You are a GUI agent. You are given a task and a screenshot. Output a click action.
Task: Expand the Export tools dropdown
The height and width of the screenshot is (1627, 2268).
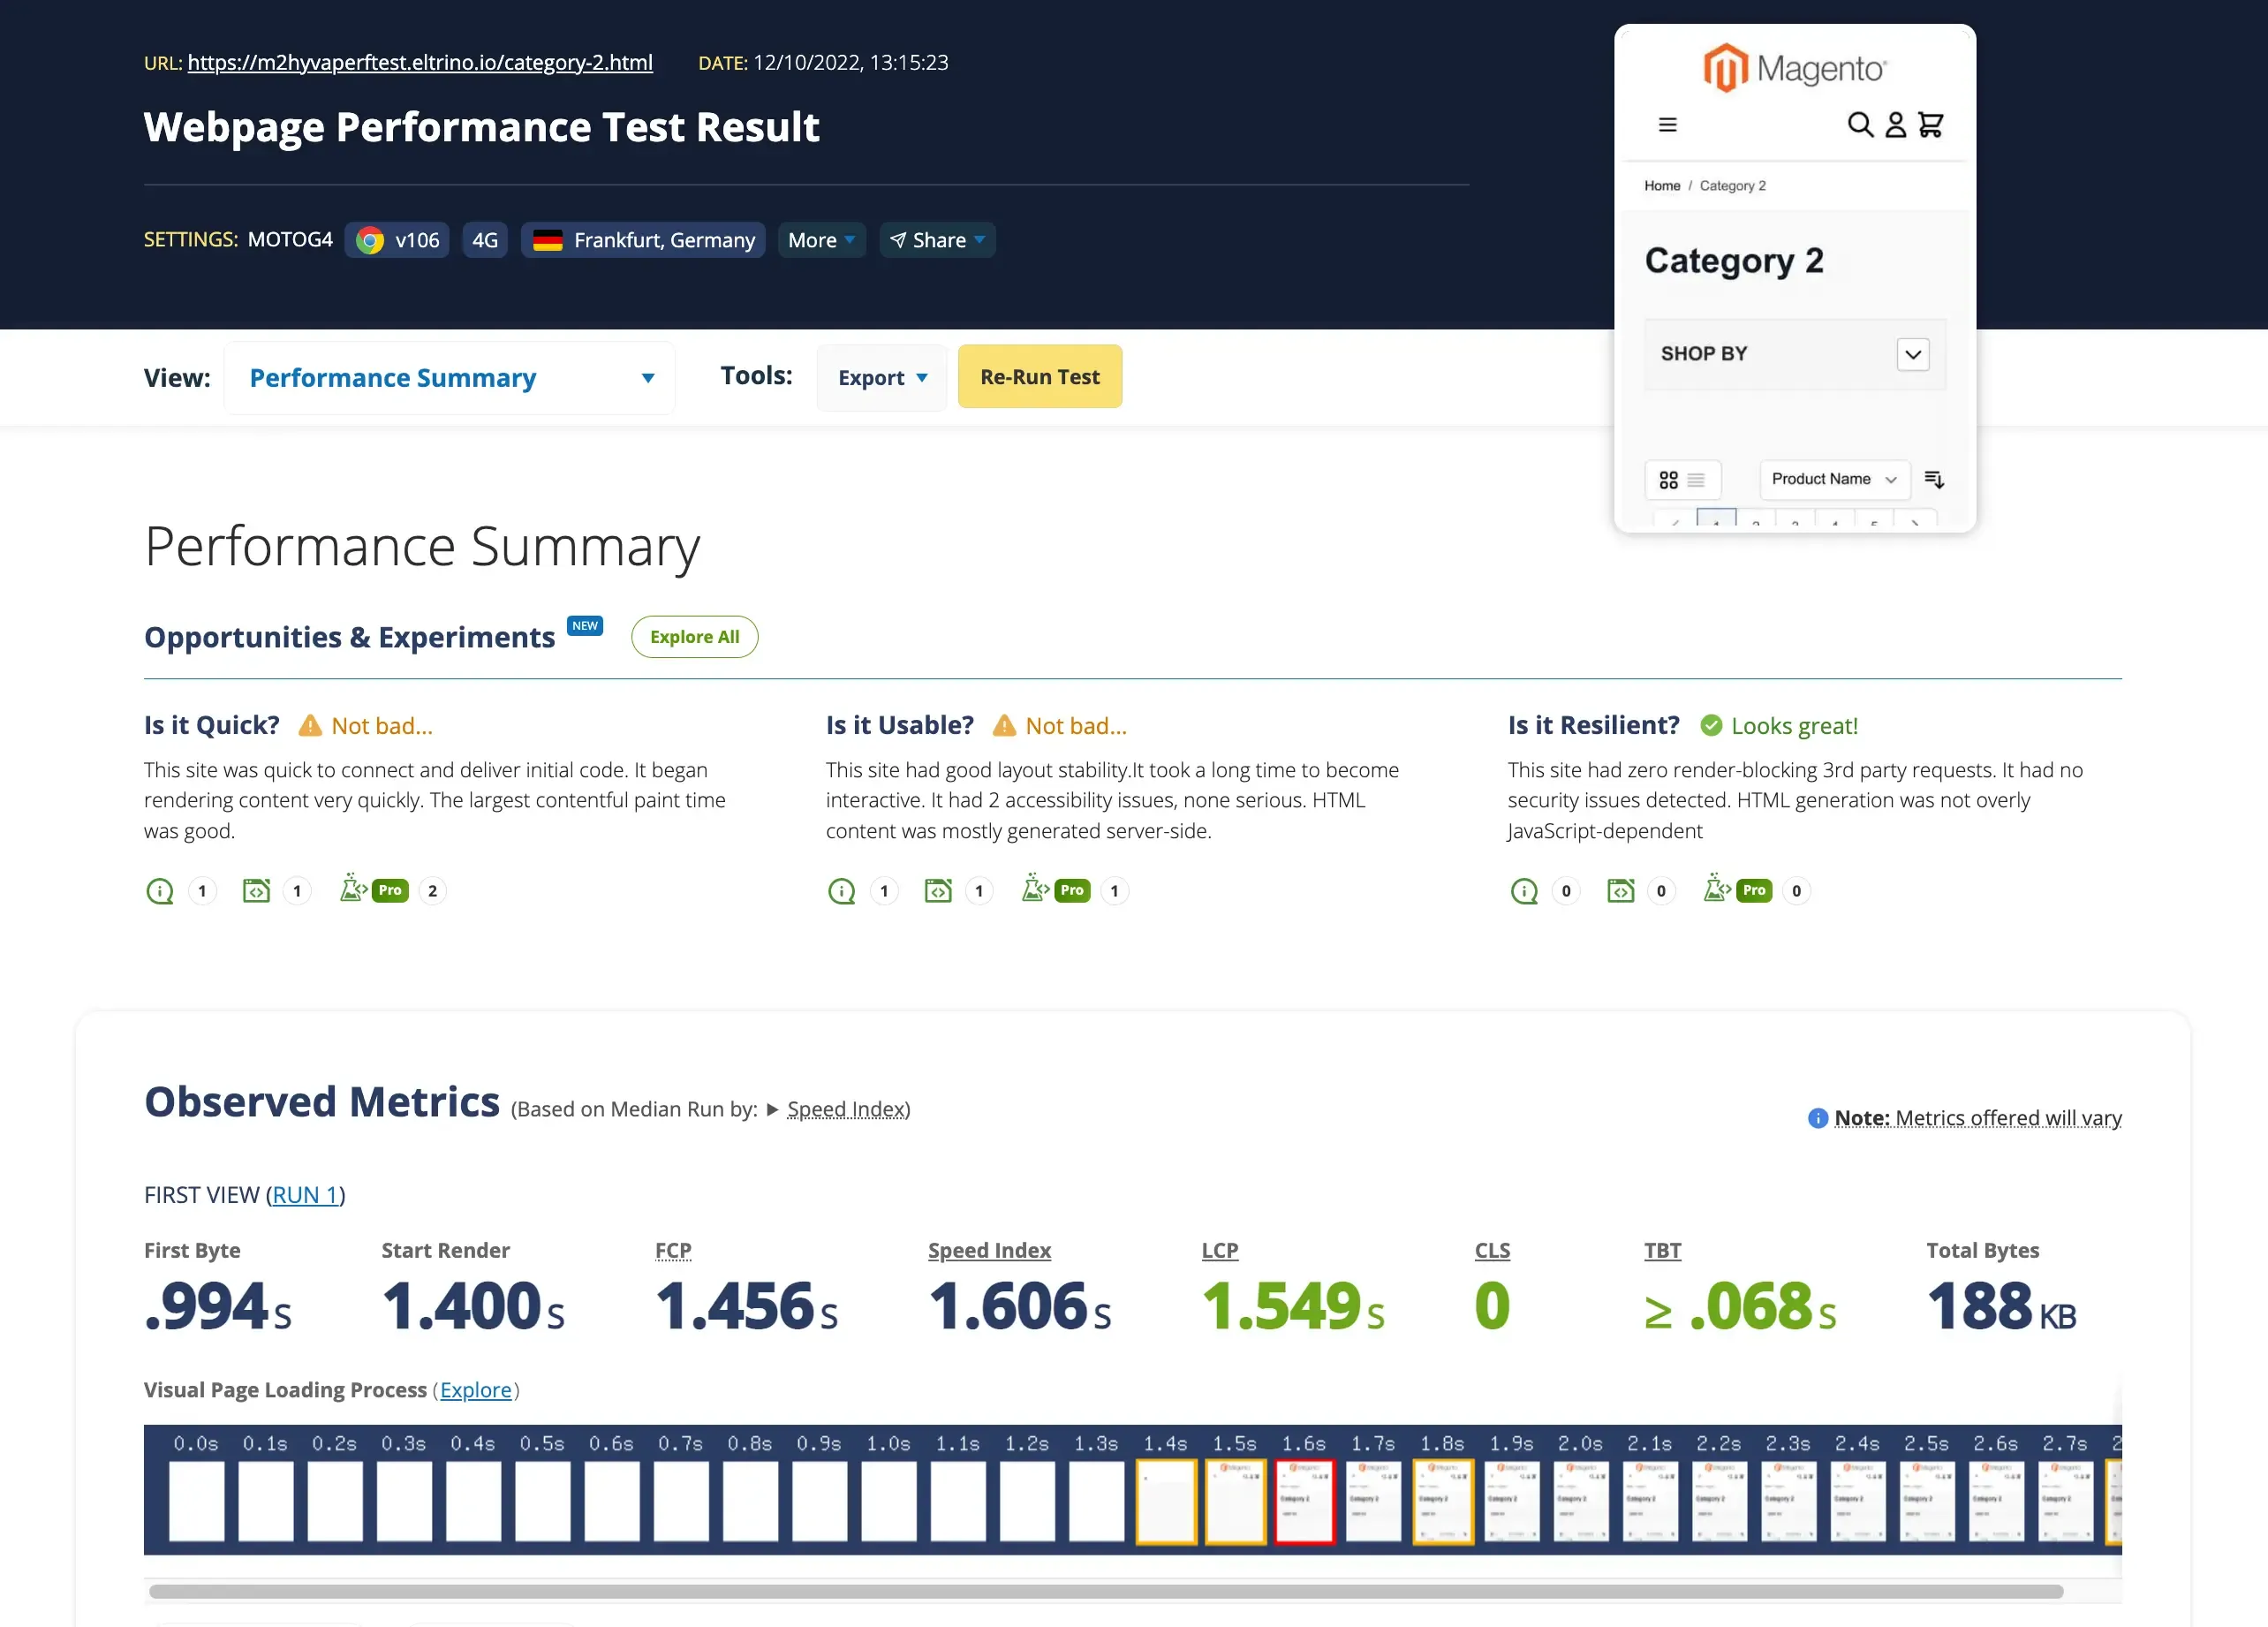coord(881,378)
